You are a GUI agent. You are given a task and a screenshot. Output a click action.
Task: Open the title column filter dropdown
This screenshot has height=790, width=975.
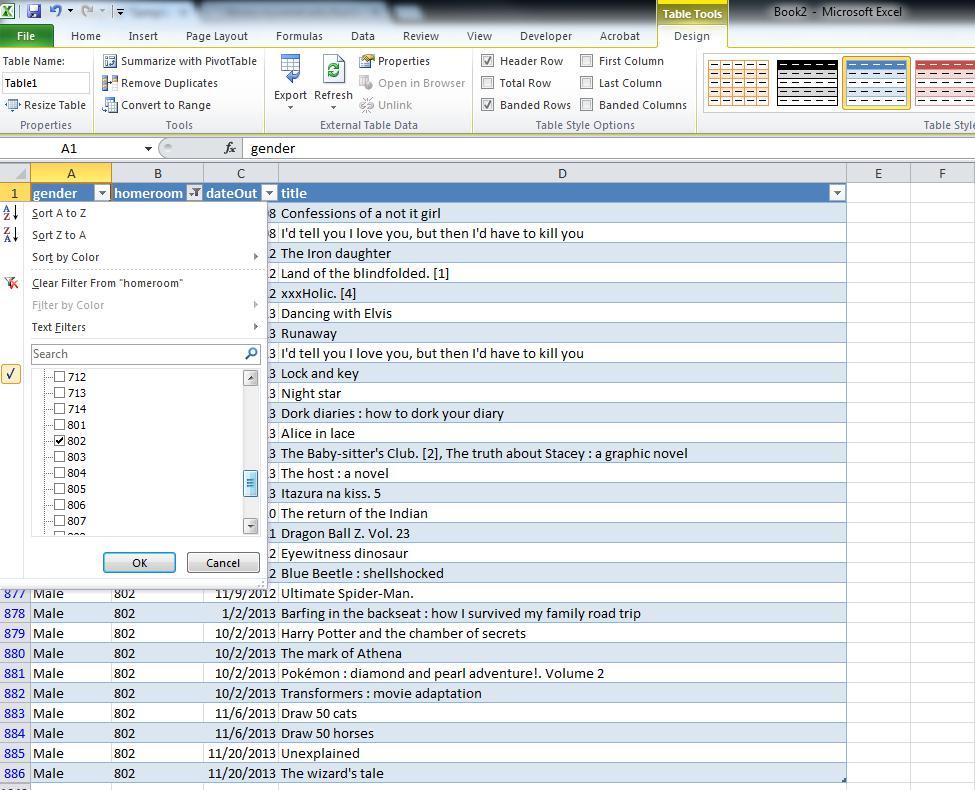point(837,193)
